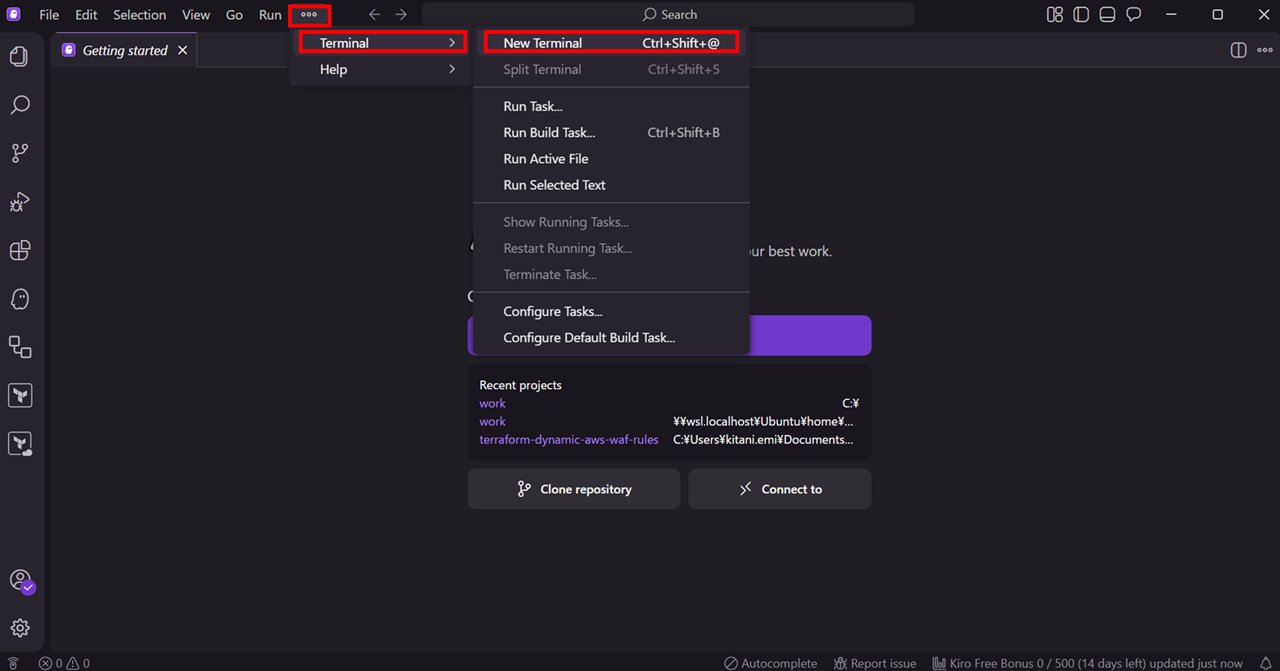Open the Source Control view
This screenshot has height=671, width=1280.
click(x=19, y=153)
